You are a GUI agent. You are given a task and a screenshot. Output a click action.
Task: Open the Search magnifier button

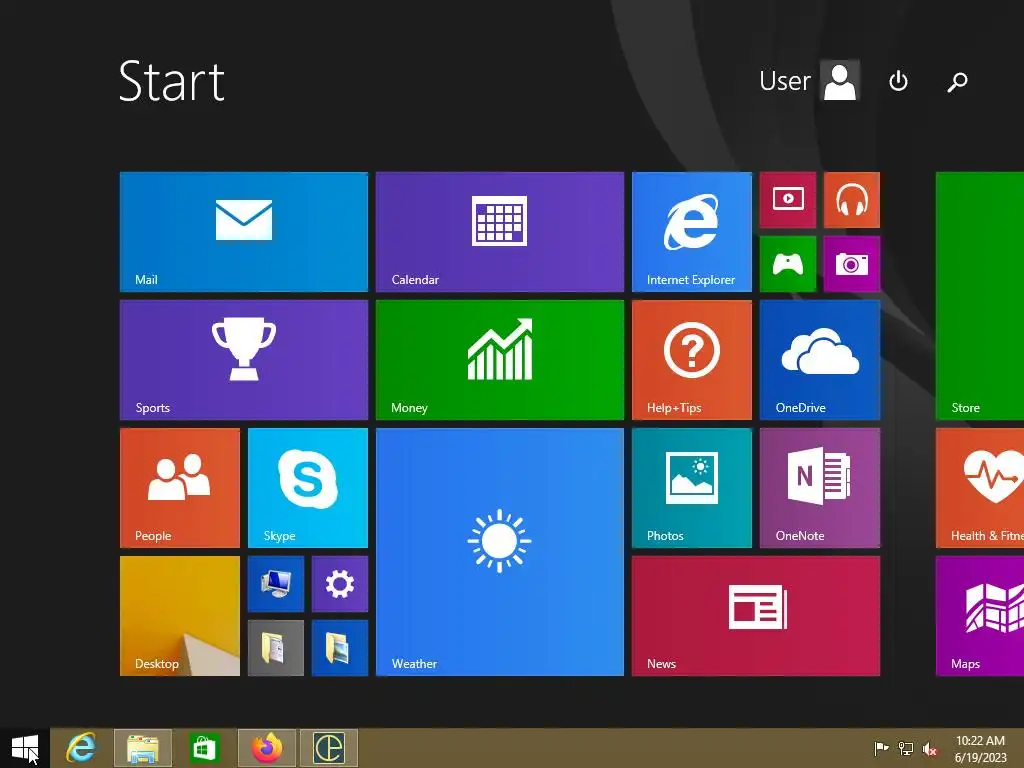[957, 82]
